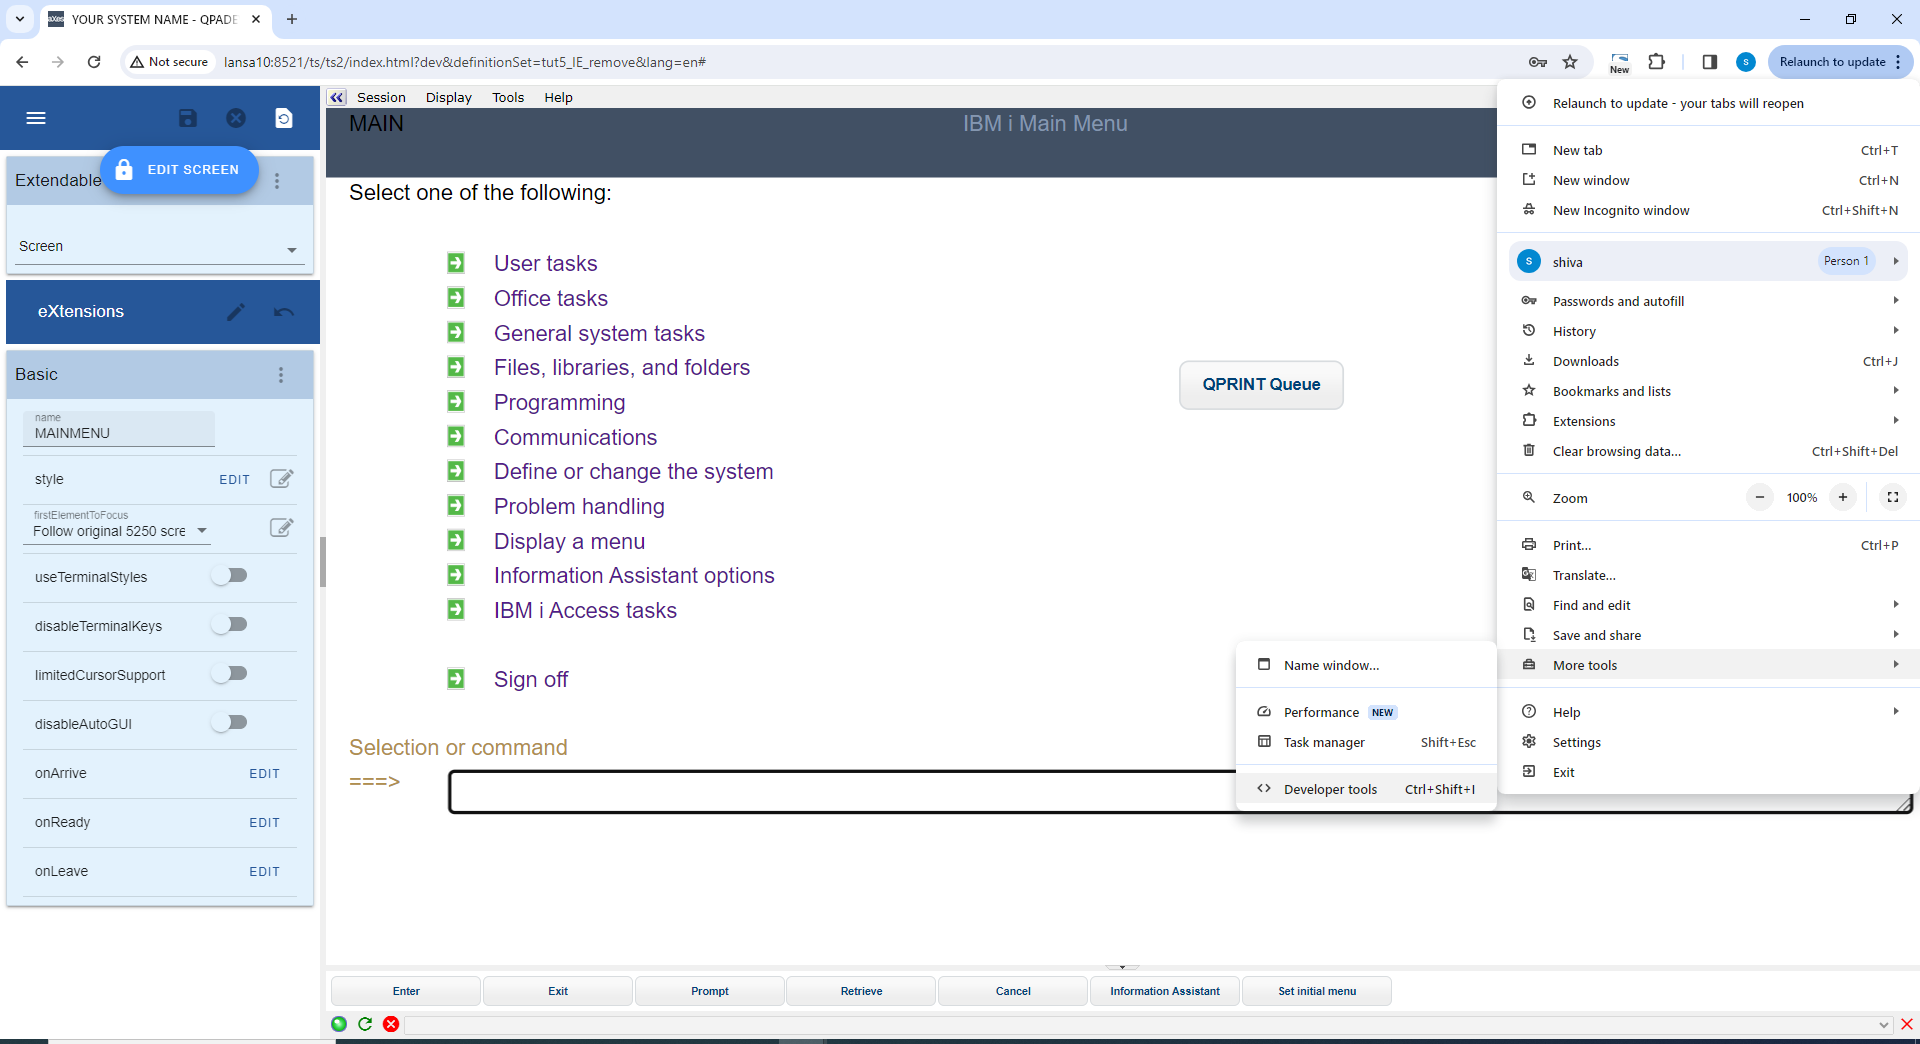1920x1044 pixels.
Task: Click the EDIT SCREEN button
Action: pos(180,170)
